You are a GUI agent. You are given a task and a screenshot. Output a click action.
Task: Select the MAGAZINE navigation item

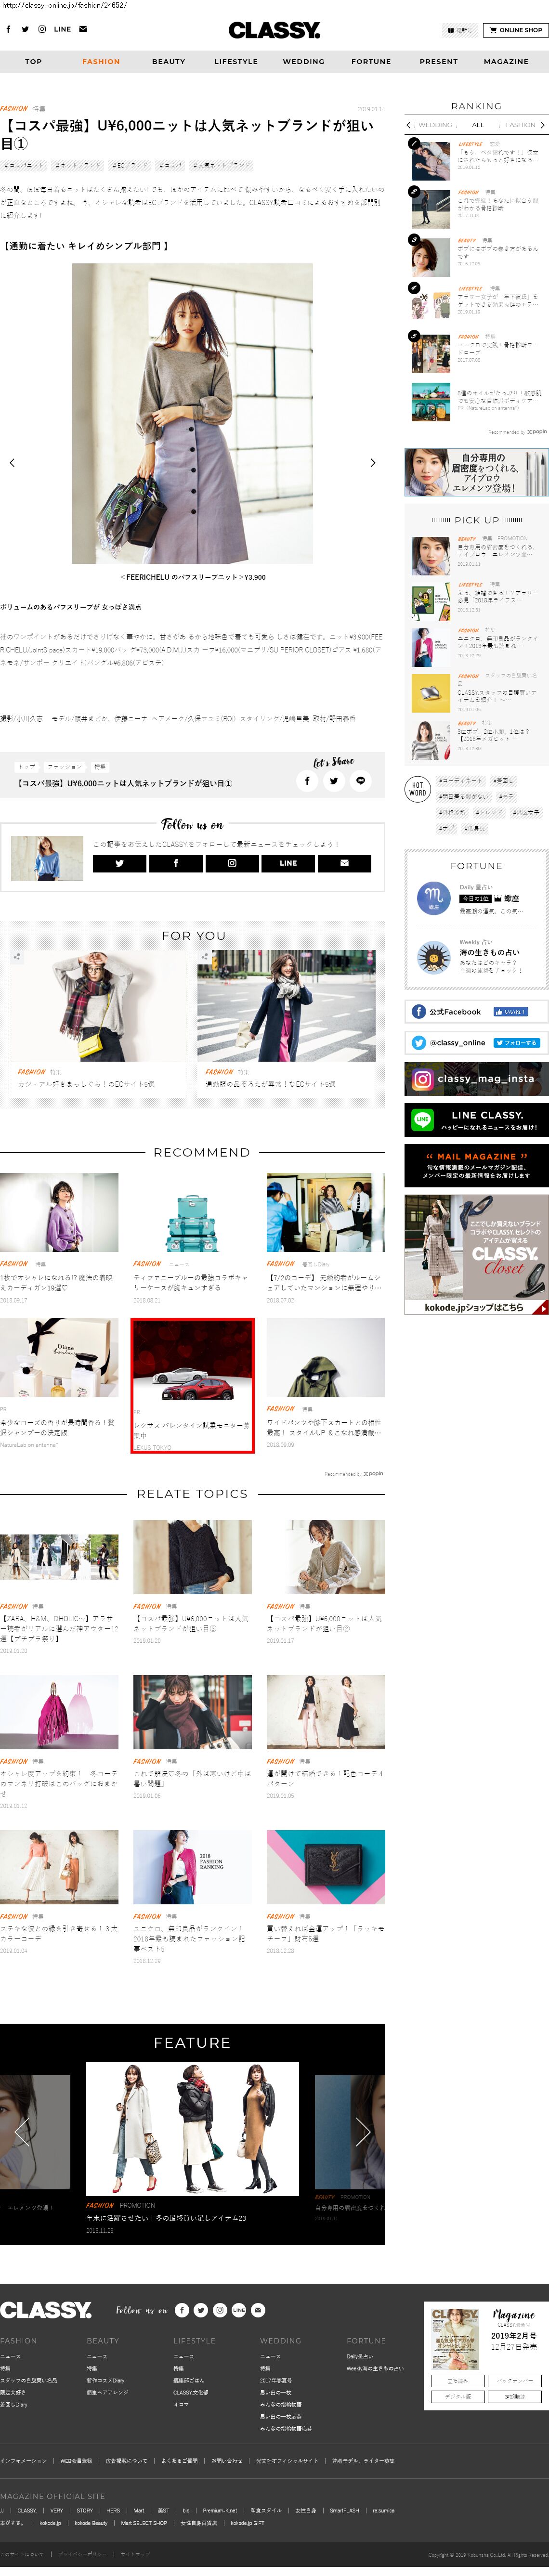(x=506, y=62)
